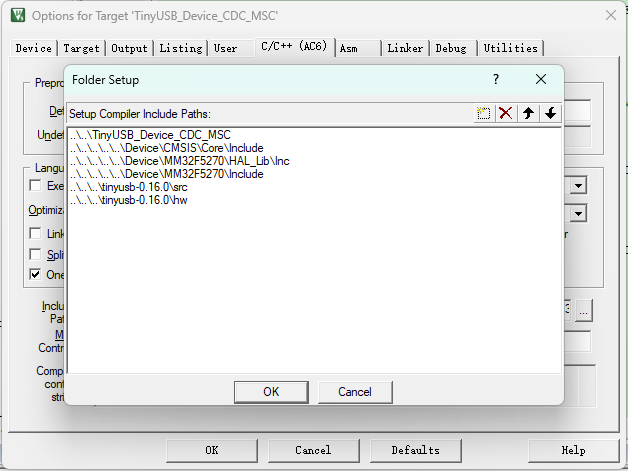Image resolution: width=628 pixels, height=471 pixels.
Task: Switch to the Target tab
Action: [x=81, y=48]
